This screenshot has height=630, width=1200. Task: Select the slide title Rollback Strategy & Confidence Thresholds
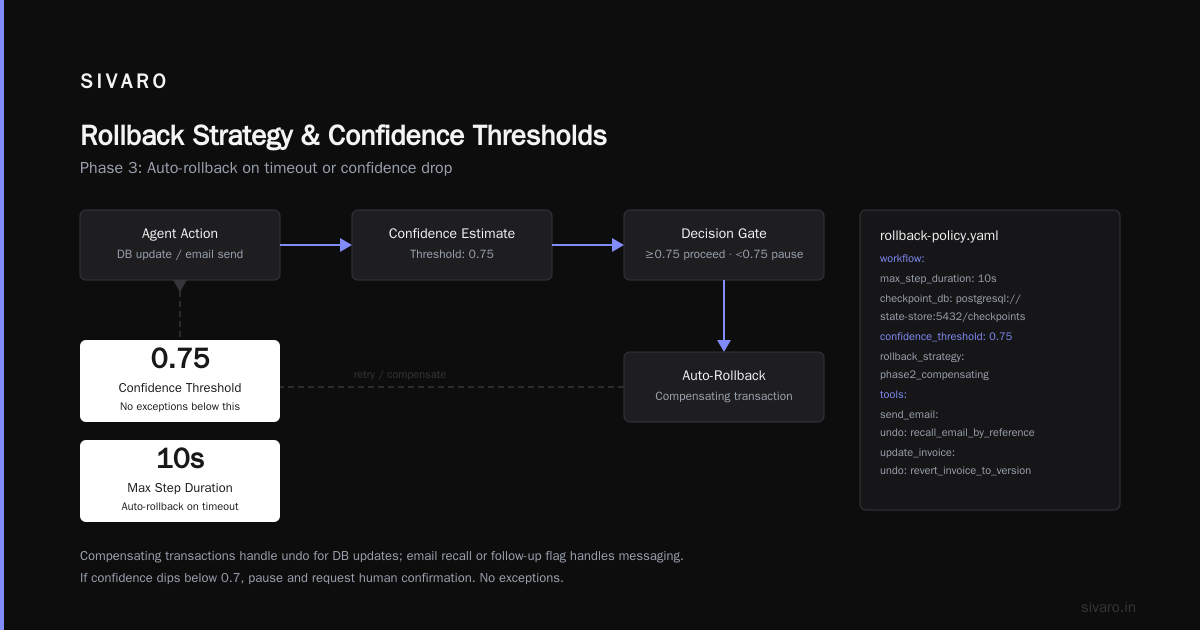click(343, 135)
